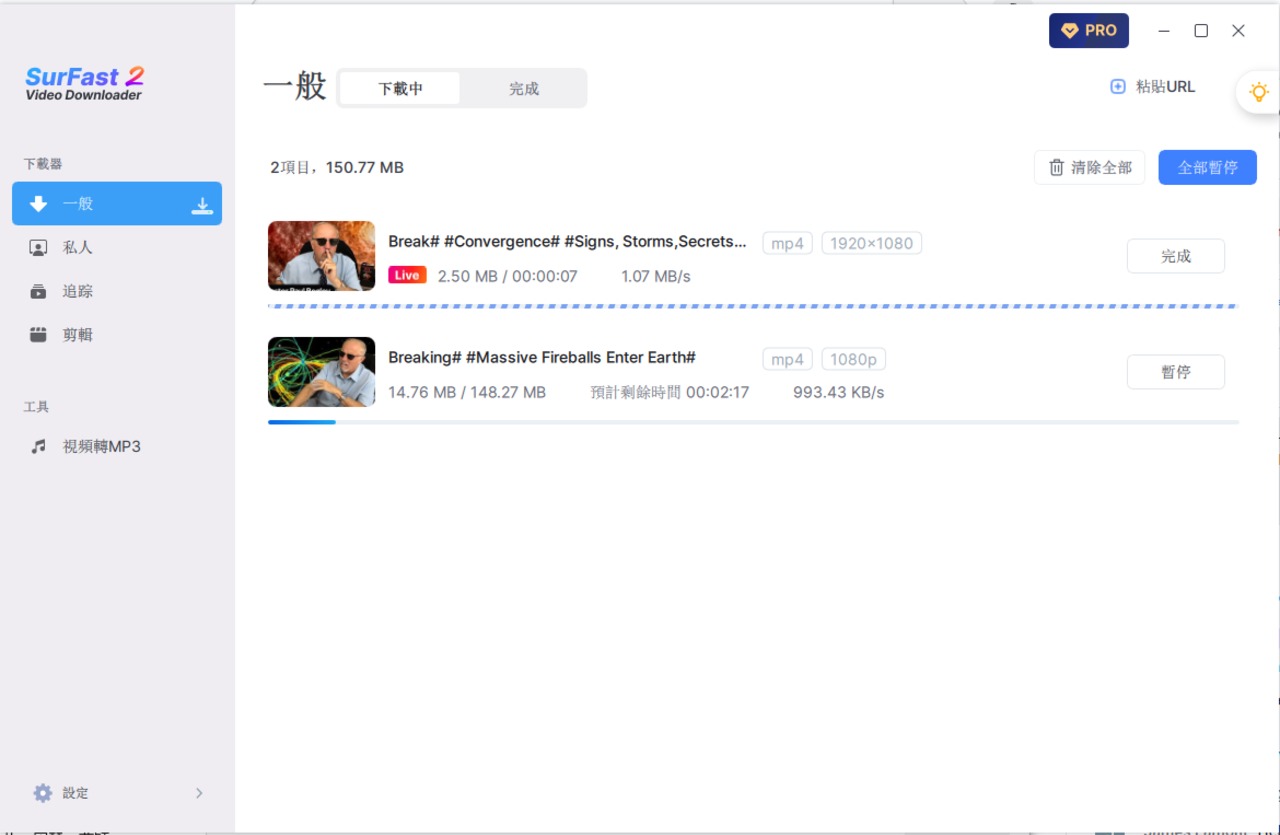Click the lightbulb tips icon
This screenshot has height=835, width=1280.
point(1258,92)
